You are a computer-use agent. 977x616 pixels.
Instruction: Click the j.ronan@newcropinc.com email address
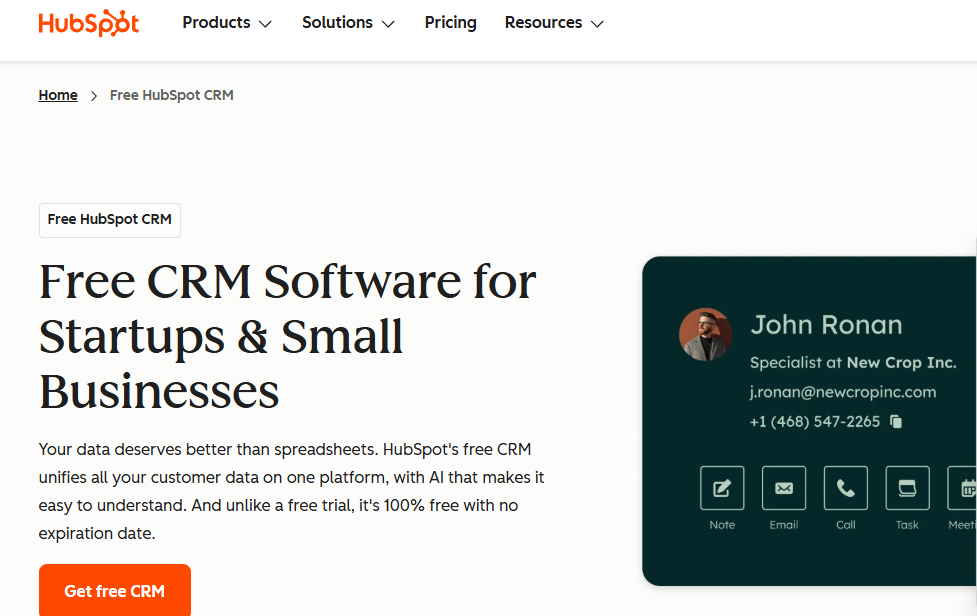pyautogui.click(x=842, y=392)
